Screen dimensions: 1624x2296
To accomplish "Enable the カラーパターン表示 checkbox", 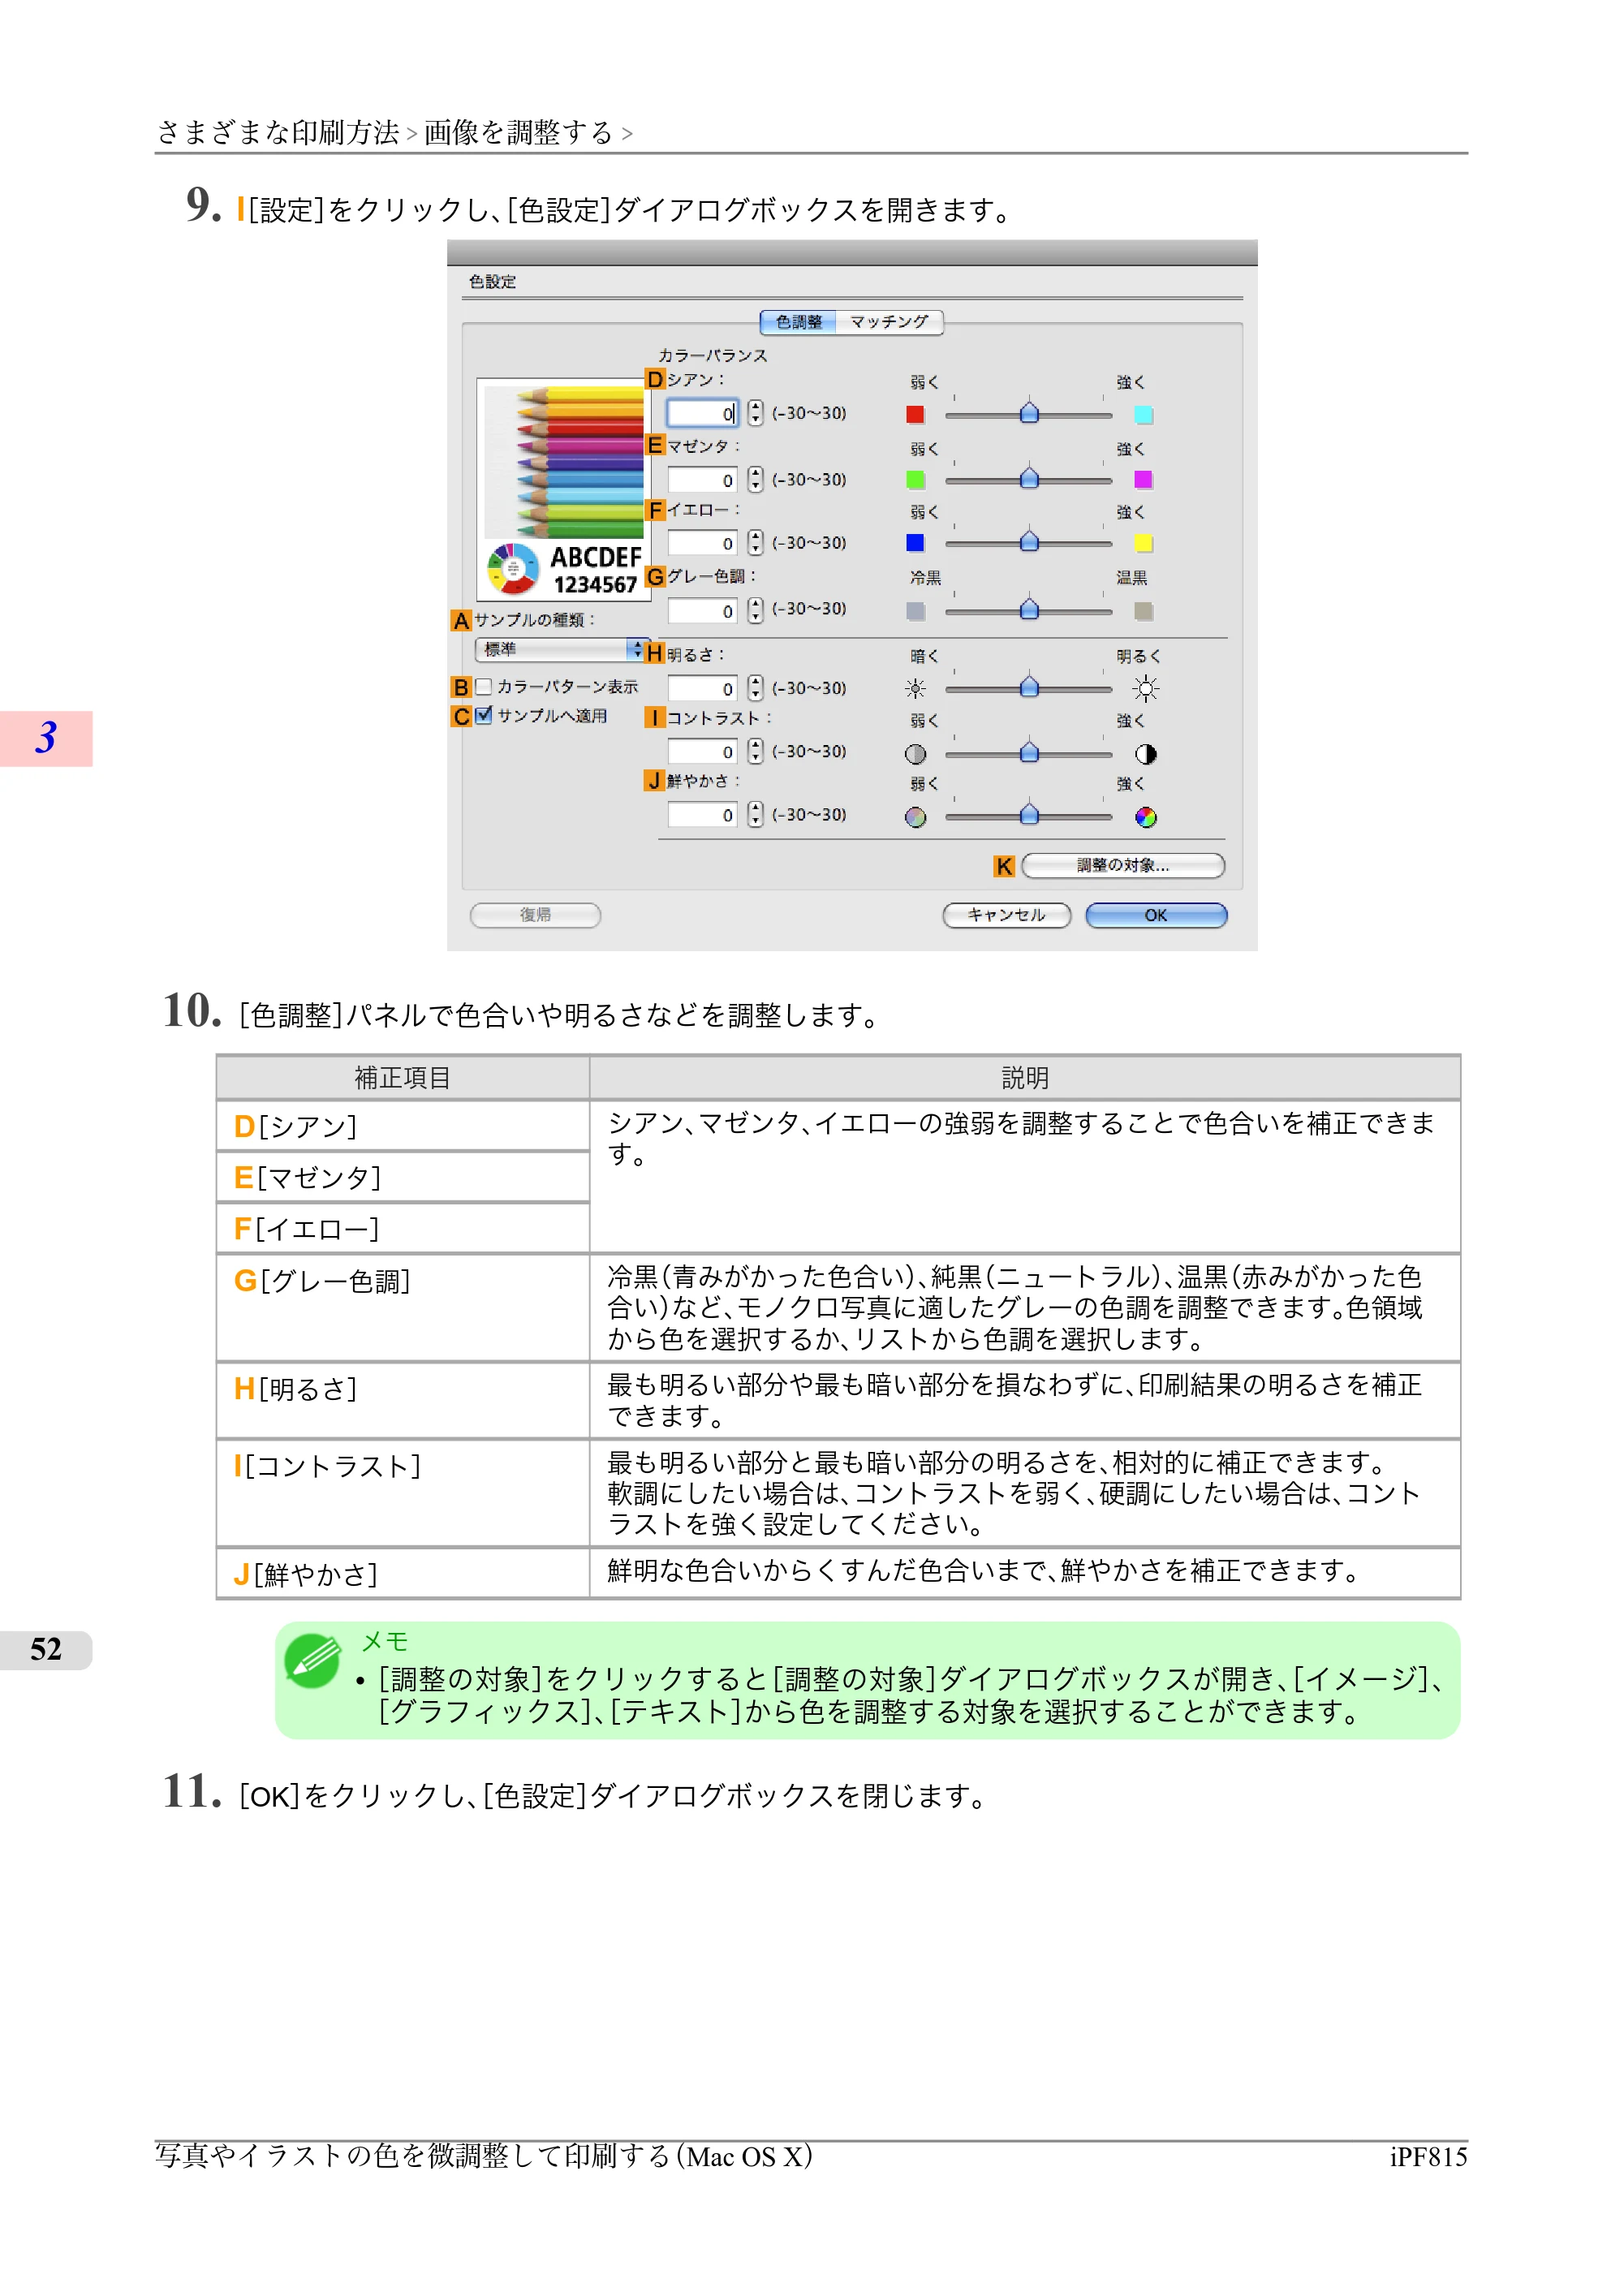I will 484,686.
